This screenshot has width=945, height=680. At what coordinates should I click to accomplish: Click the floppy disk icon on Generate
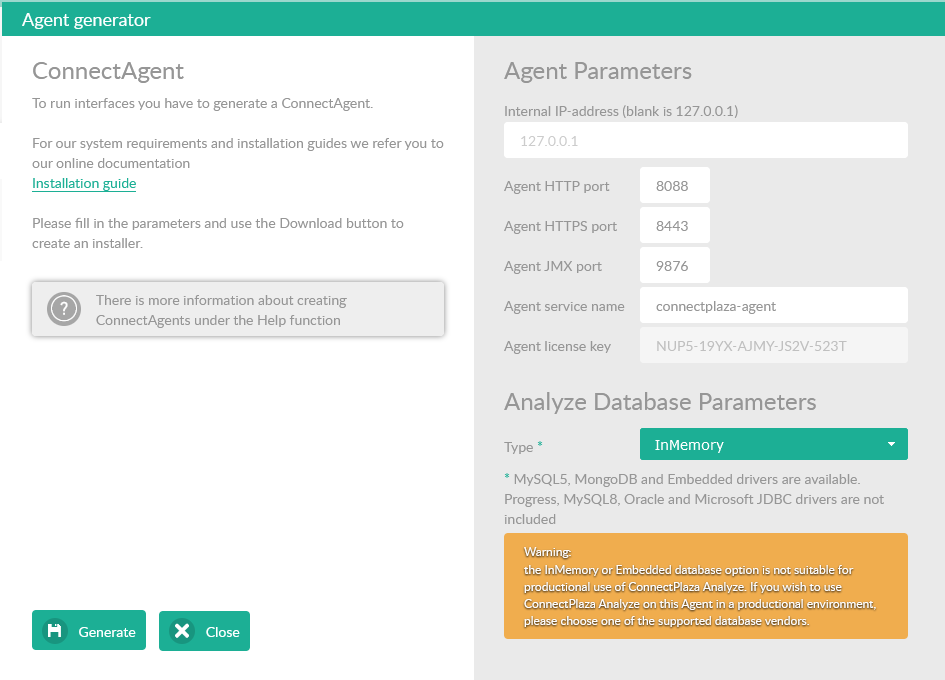tap(55, 631)
